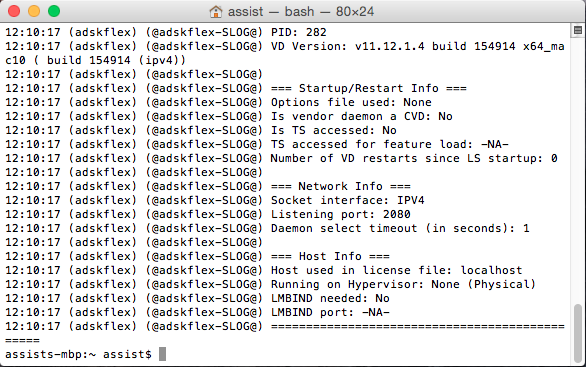
Task: Click the cursor block at the prompt
Action: tap(162, 354)
